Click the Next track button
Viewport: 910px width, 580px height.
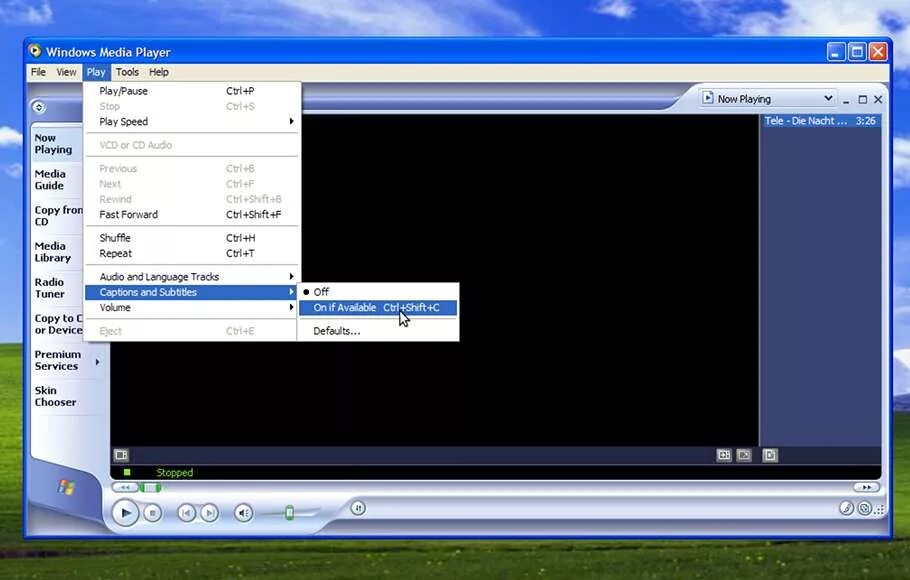coord(210,513)
